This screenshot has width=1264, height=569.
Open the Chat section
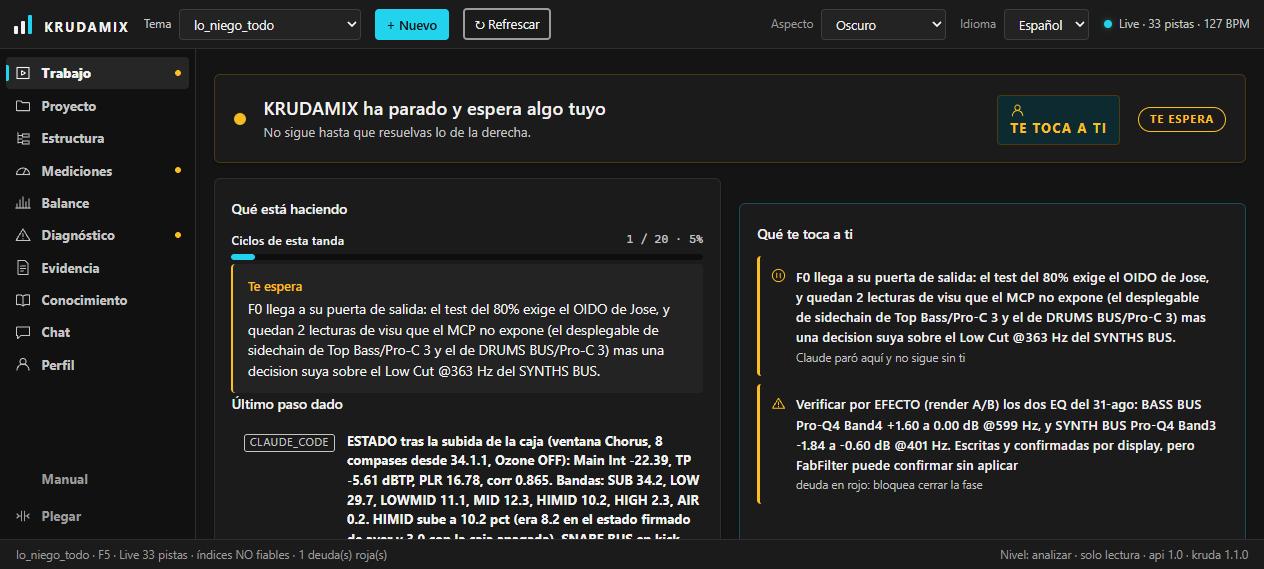click(x=97, y=332)
